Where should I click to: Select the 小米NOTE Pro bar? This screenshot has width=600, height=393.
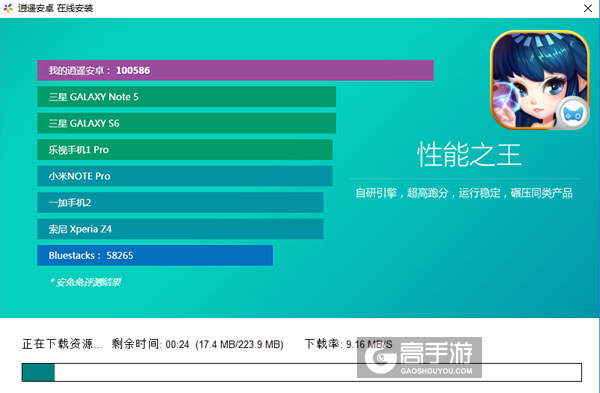click(185, 176)
